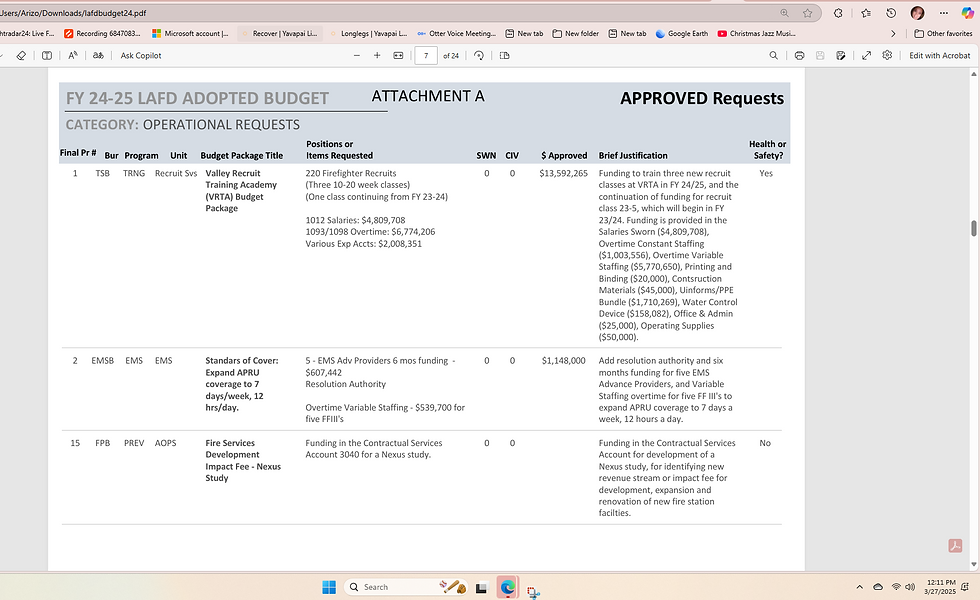
Task: Enter full screen view of the PDF
Action: [866, 56]
